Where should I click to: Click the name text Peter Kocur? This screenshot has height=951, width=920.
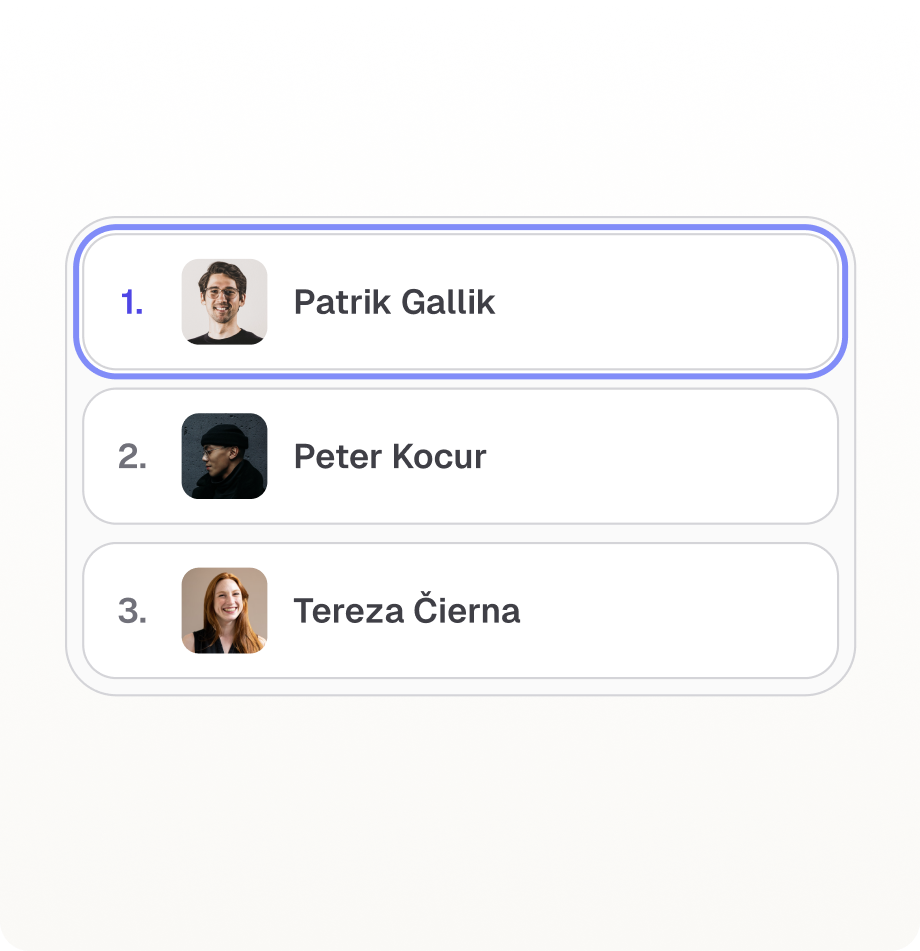[389, 456]
